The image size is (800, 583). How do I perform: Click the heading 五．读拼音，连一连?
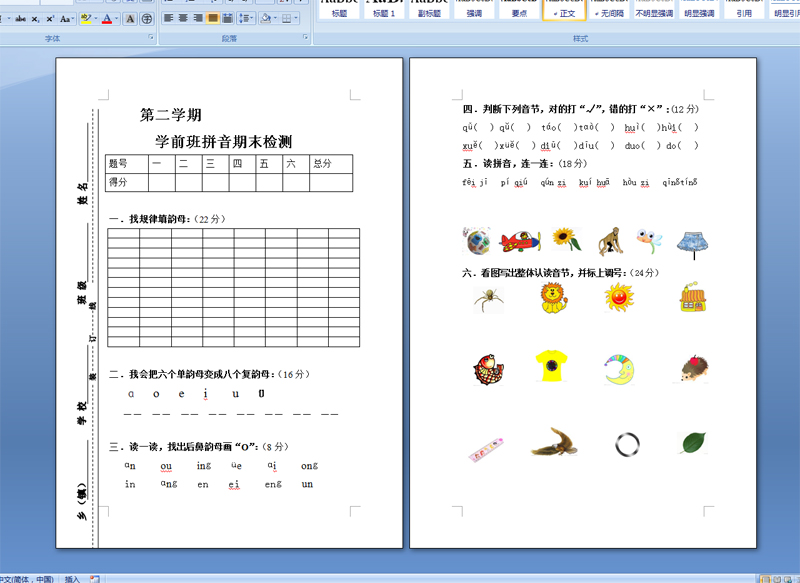(509, 163)
